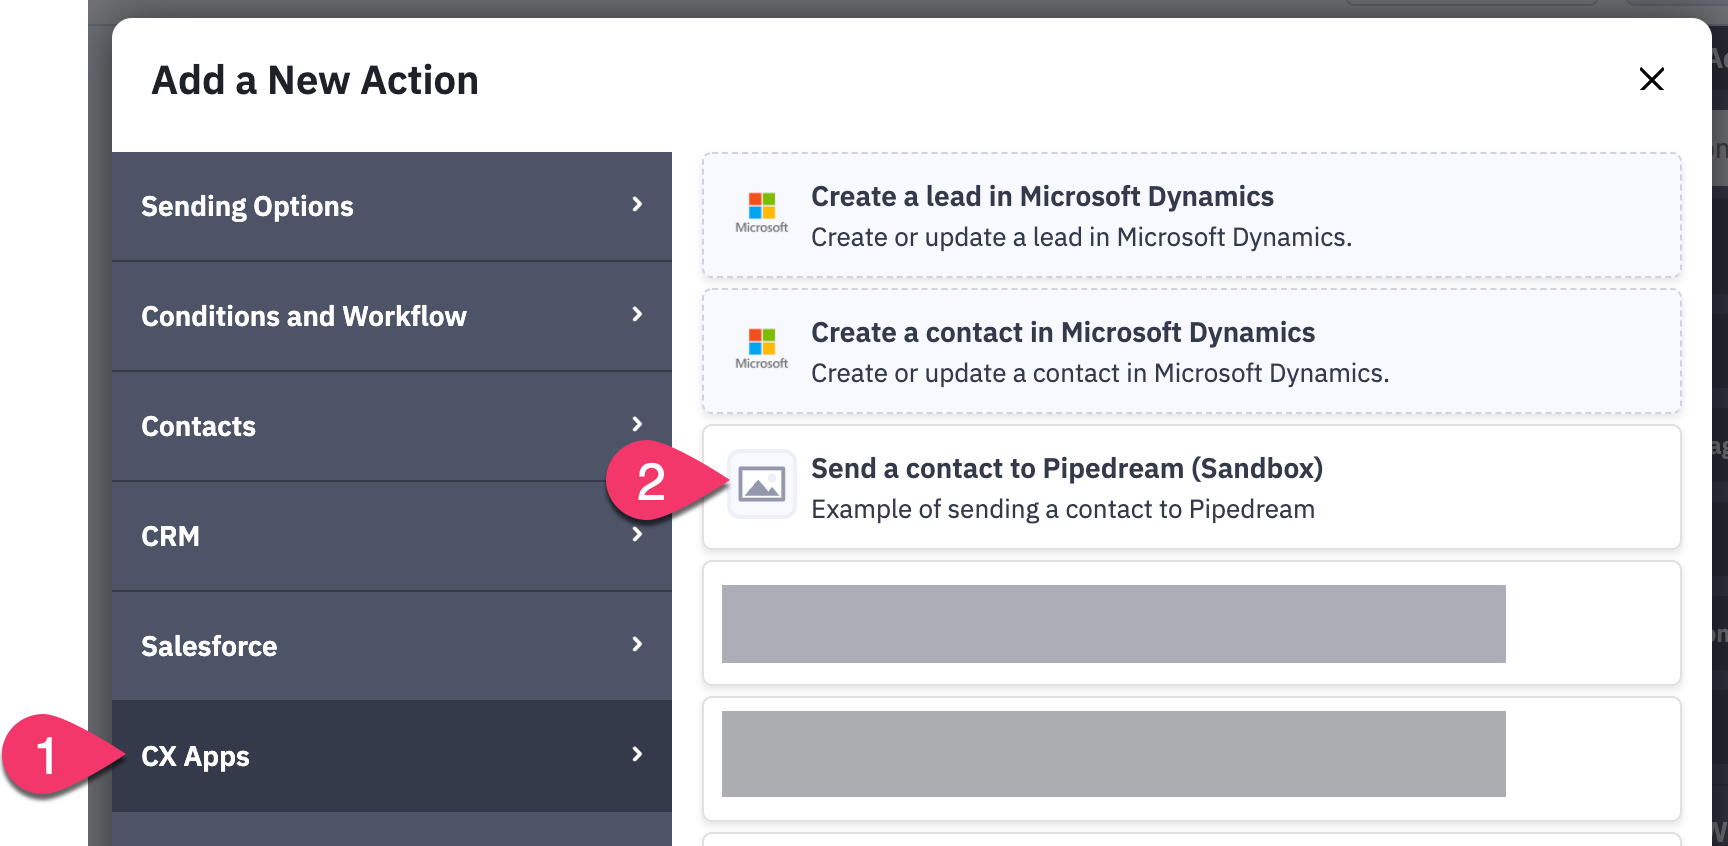Select the Salesforce category

click(392, 646)
